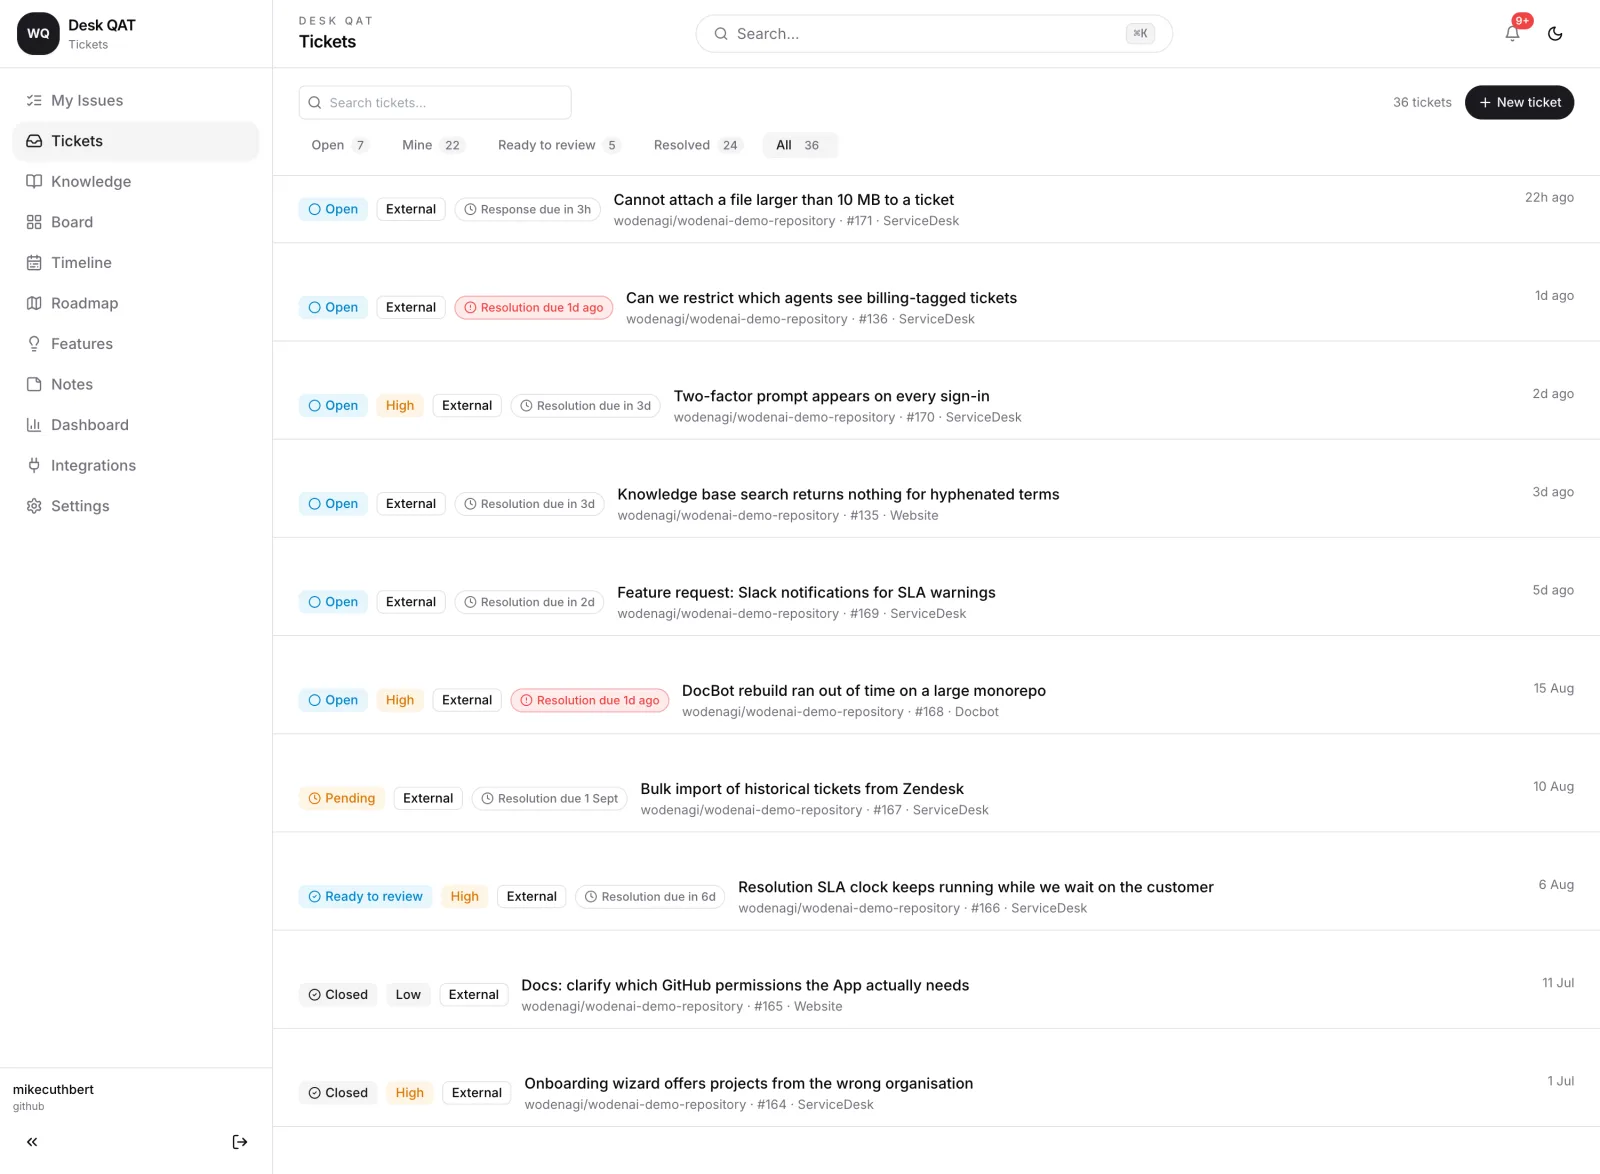Select the All tickets tab
The image size is (1600, 1174).
(799, 145)
